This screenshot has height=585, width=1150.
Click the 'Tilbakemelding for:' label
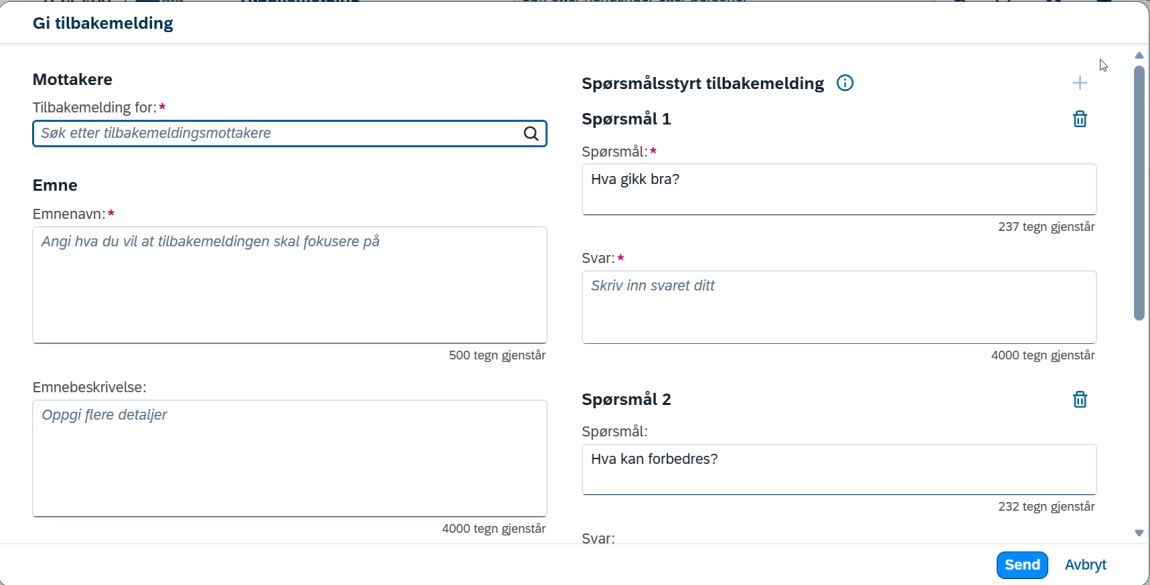95,108
